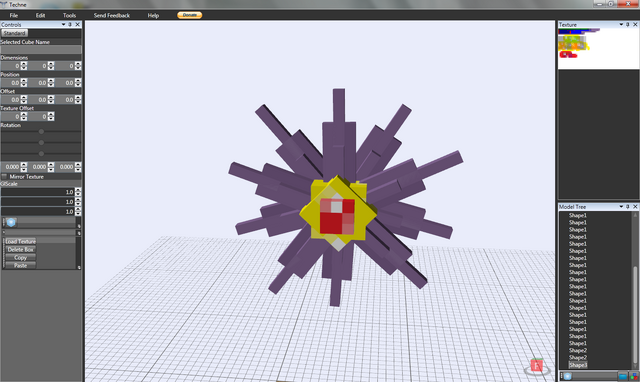This screenshot has width=640, height=382.
Task: Pin the Texture panel
Action: click(x=628, y=24)
